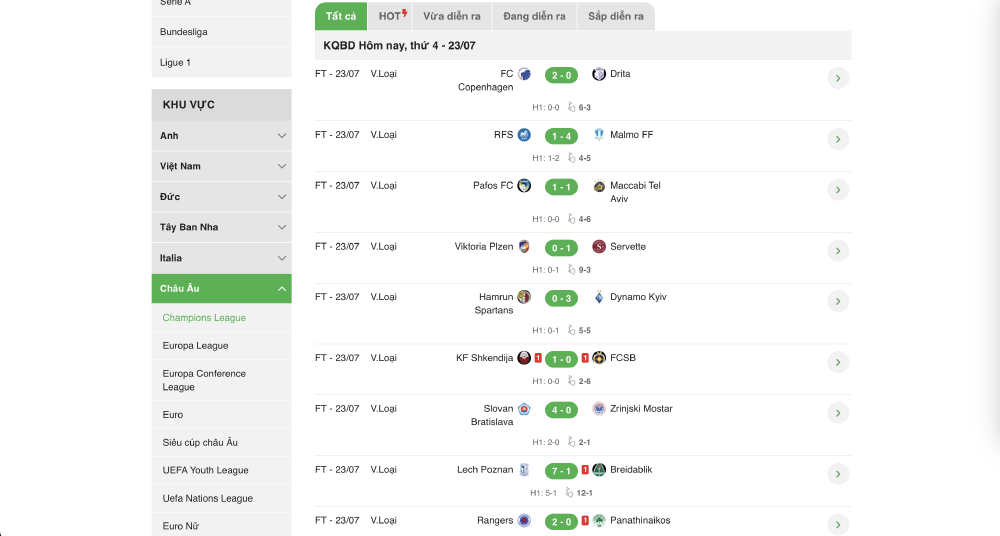Collapse the Châu Âu region section
The image size is (1000, 536).
pos(282,289)
